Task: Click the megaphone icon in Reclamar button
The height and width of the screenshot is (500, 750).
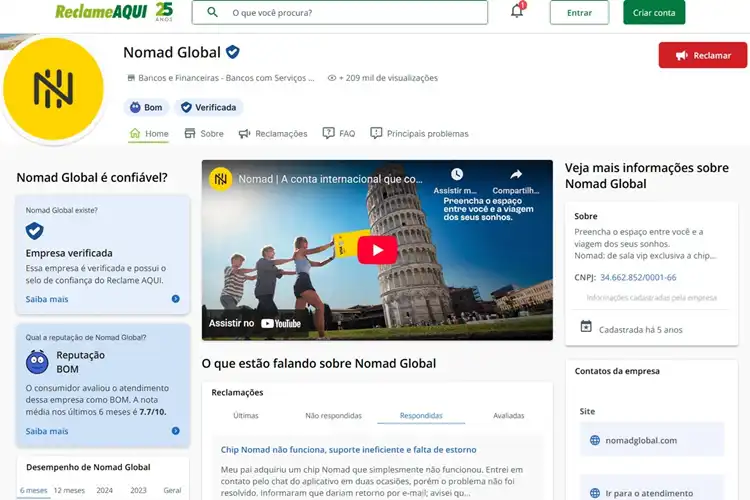Action: tap(682, 56)
